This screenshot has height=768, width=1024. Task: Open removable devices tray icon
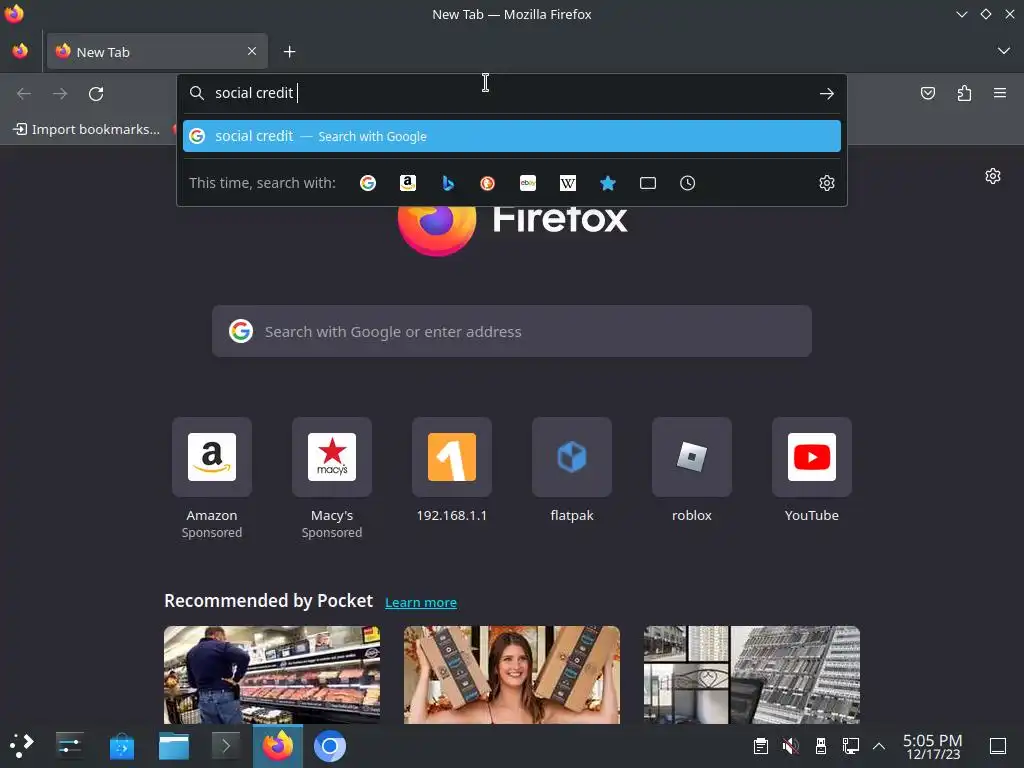(x=821, y=746)
